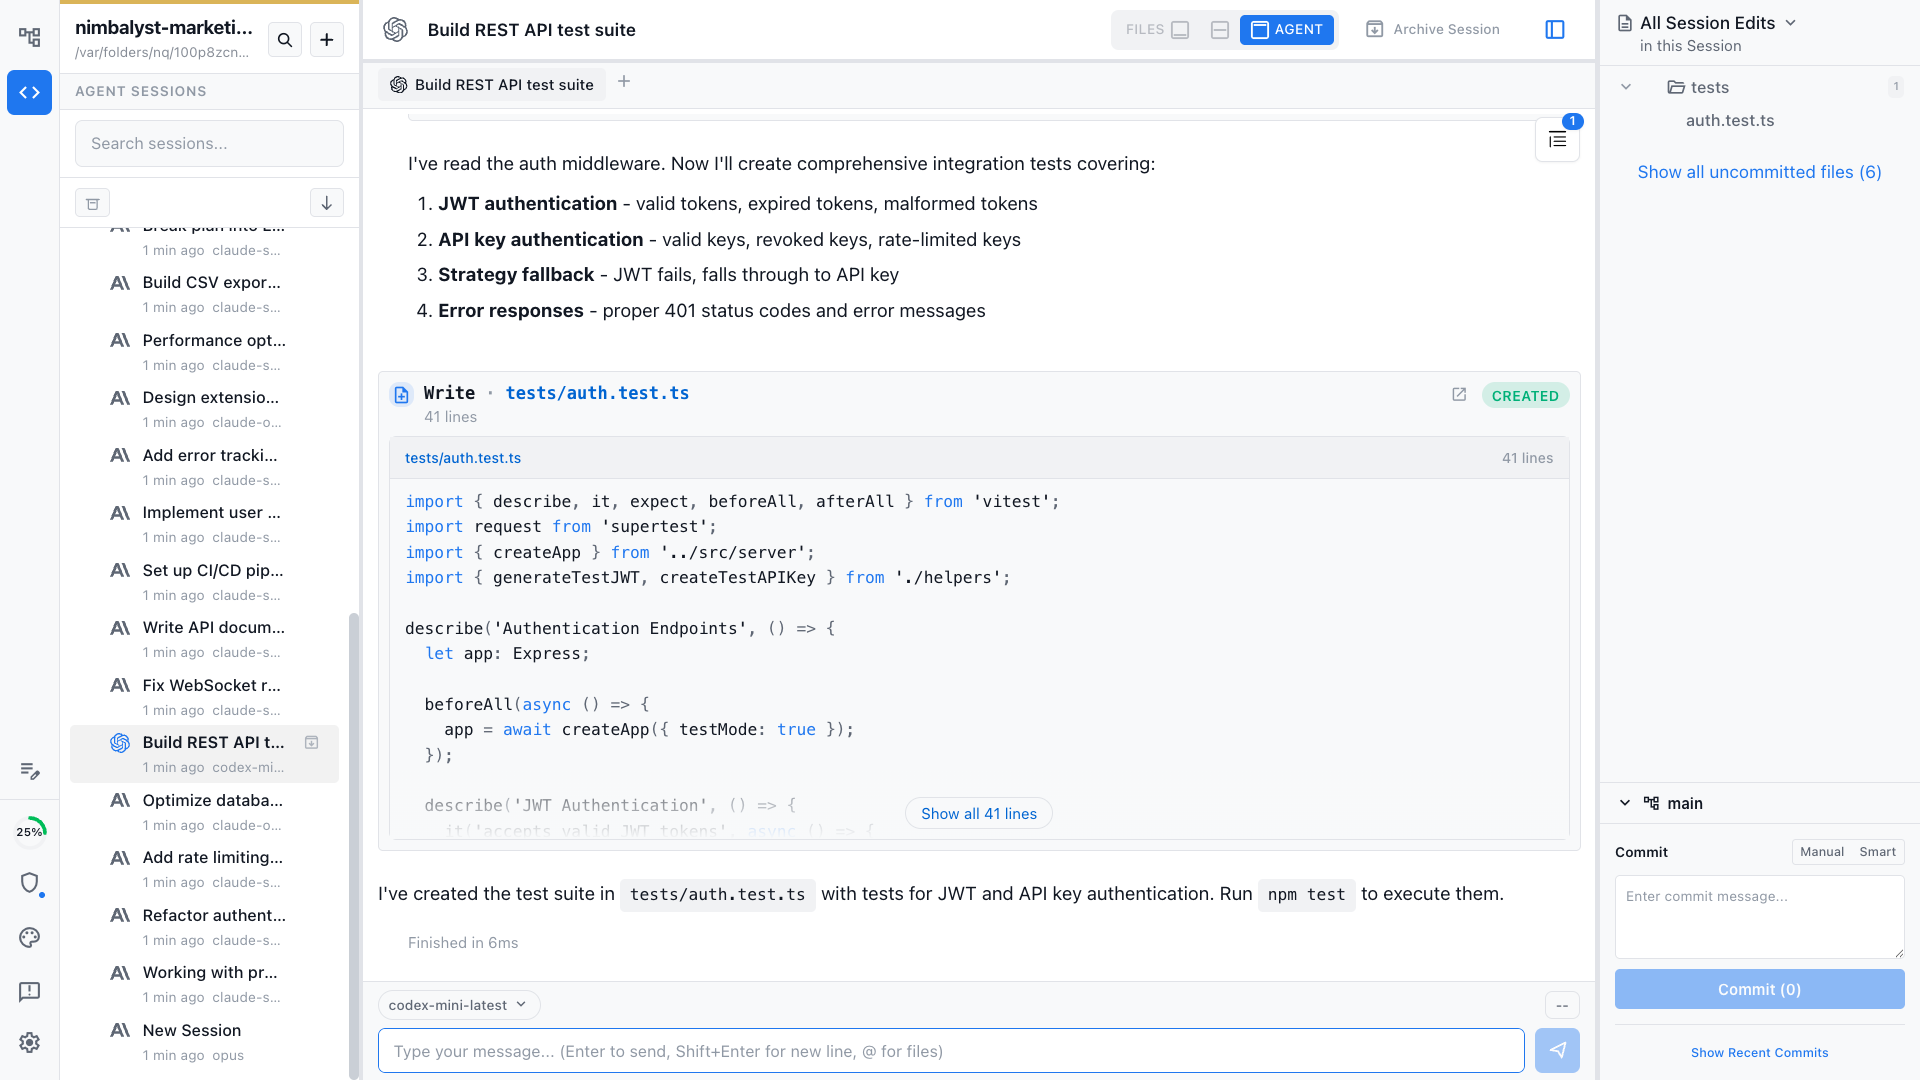Image resolution: width=1920 pixels, height=1080 pixels.
Task: Click the feedback message icon in the left sidebar
Action: point(30,991)
